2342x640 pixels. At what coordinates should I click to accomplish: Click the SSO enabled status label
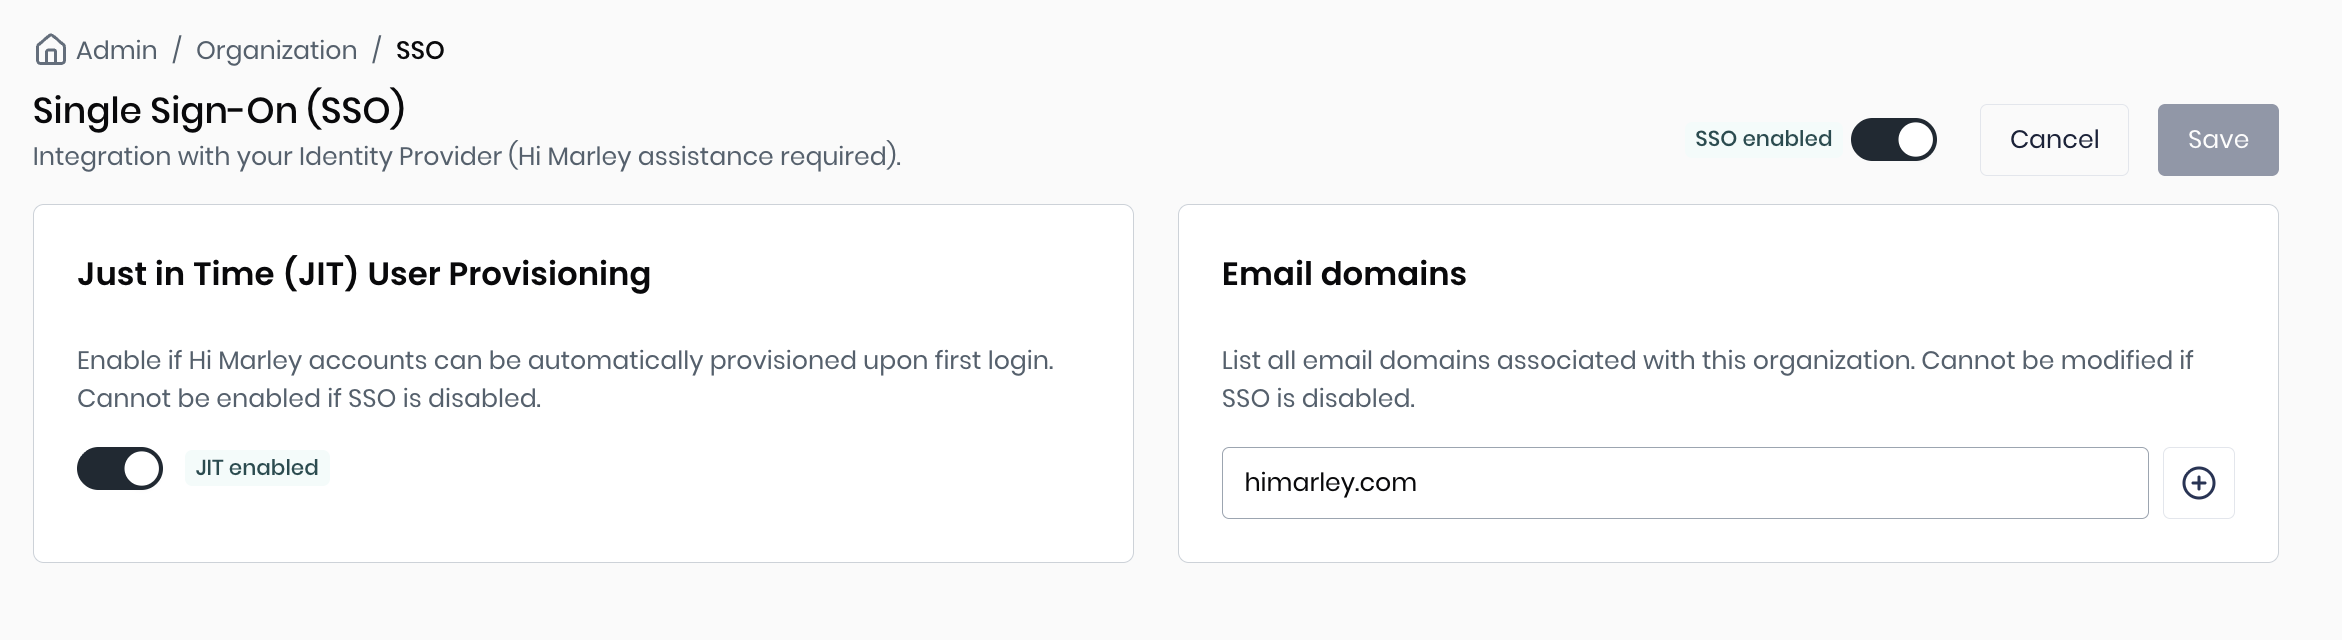pos(1763,139)
